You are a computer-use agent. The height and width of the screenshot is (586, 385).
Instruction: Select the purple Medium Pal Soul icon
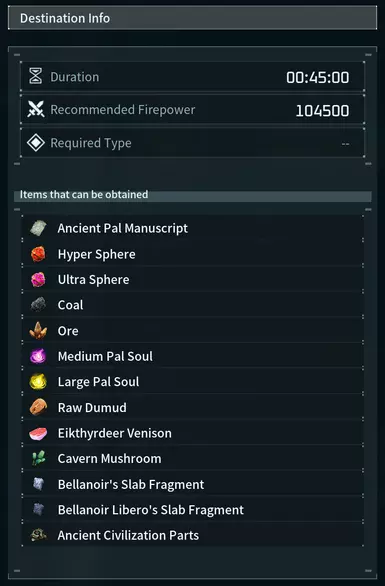(x=38, y=356)
